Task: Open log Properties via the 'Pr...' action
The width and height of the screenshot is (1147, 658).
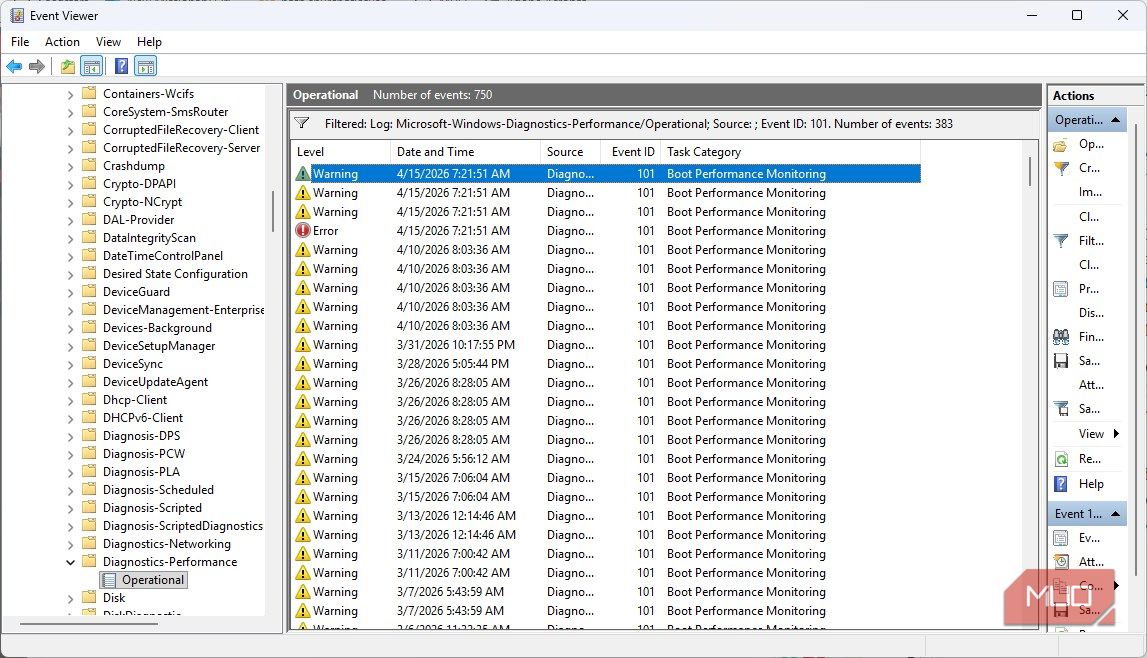Action: click(x=1060, y=289)
